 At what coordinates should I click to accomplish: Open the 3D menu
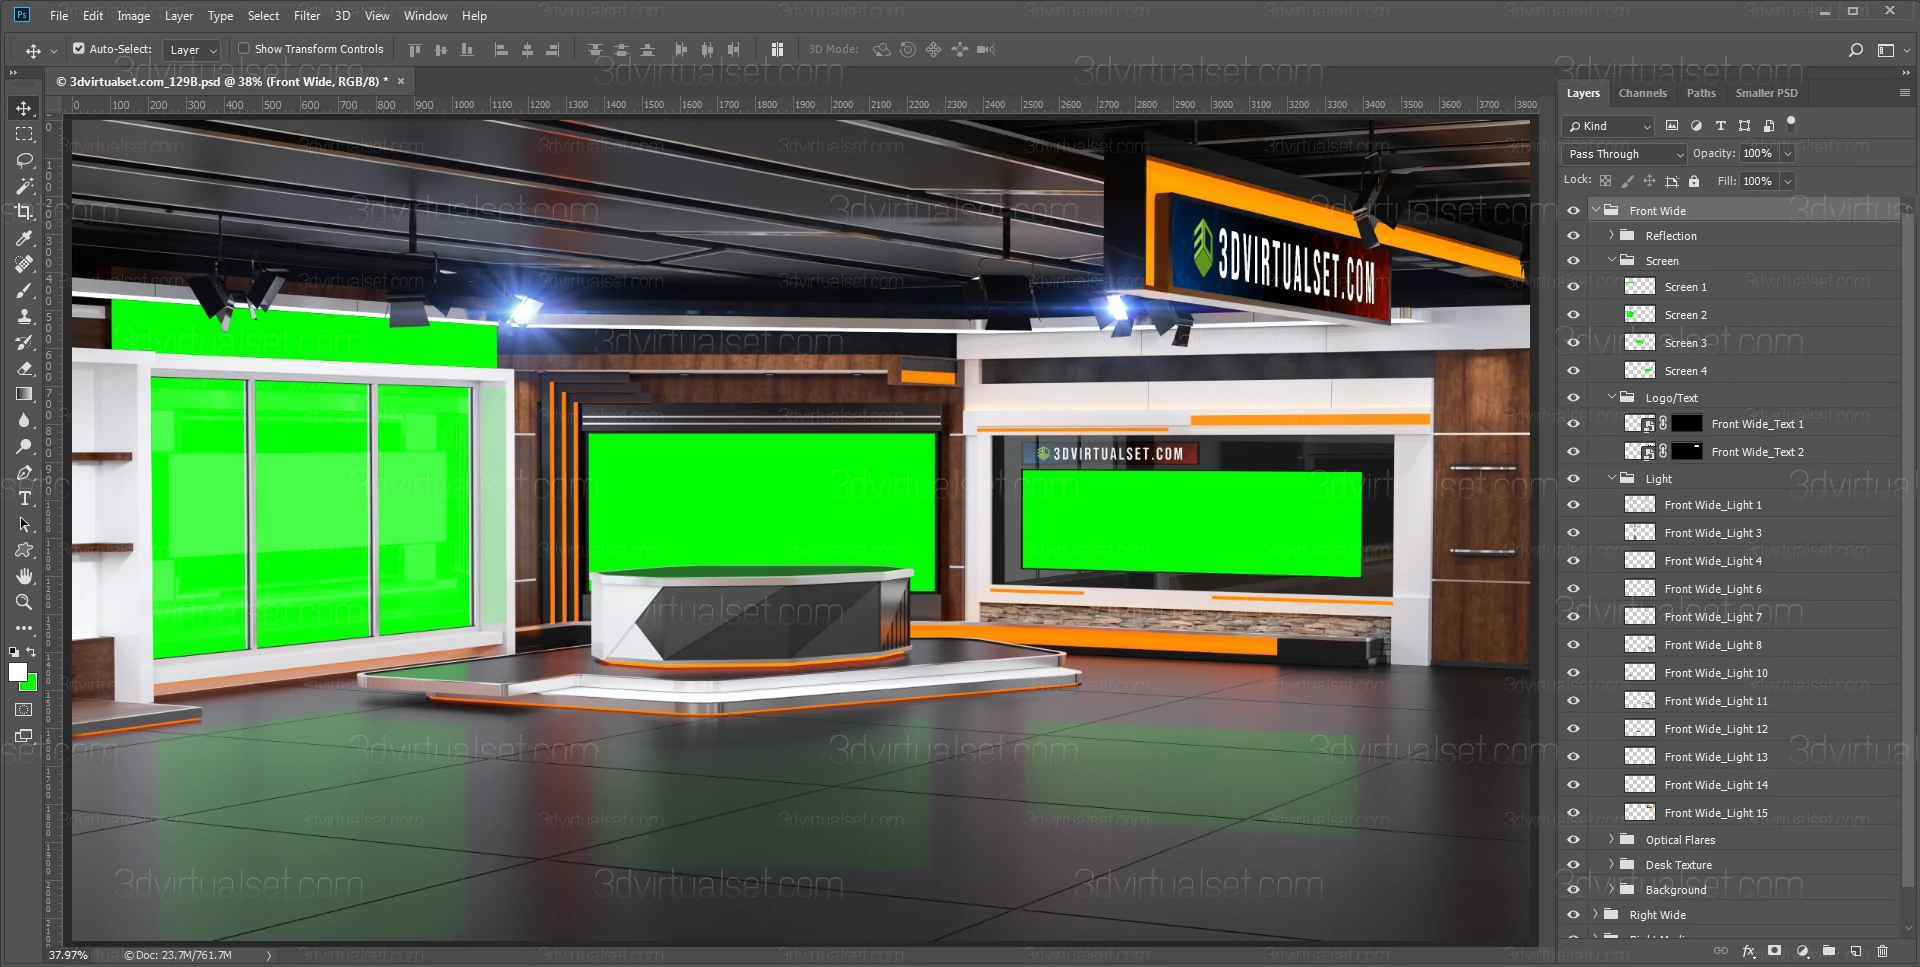pyautogui.click(x=342, y=16)
